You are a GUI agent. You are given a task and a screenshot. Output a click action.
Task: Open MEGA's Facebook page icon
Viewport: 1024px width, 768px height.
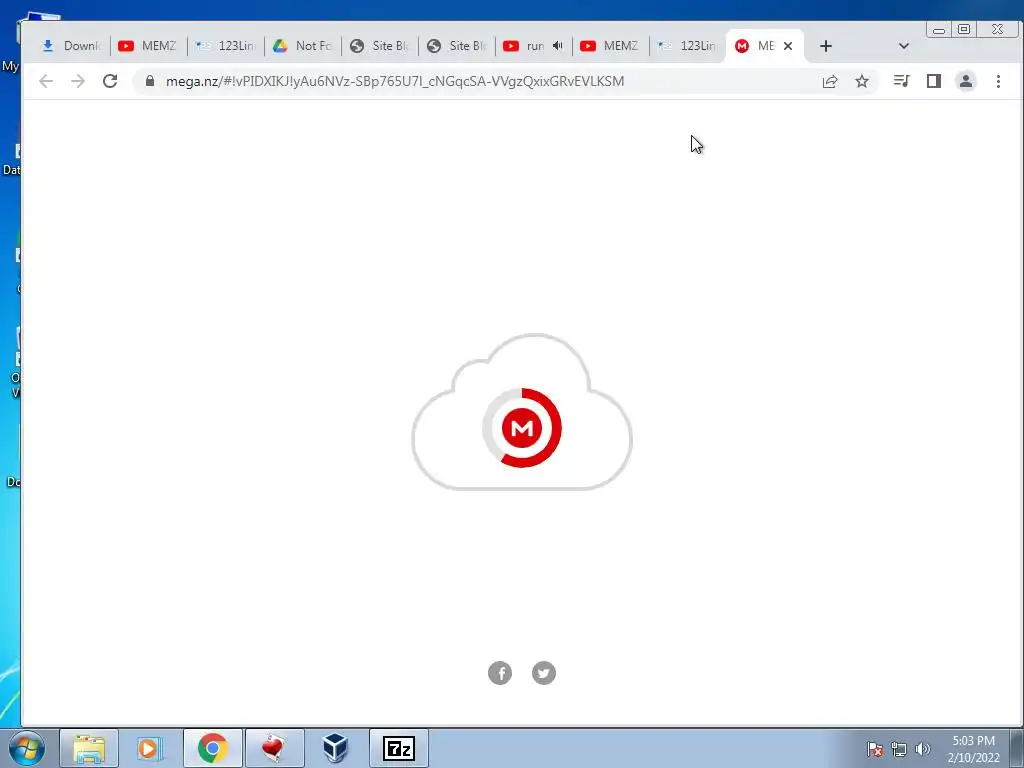(500, 673)
